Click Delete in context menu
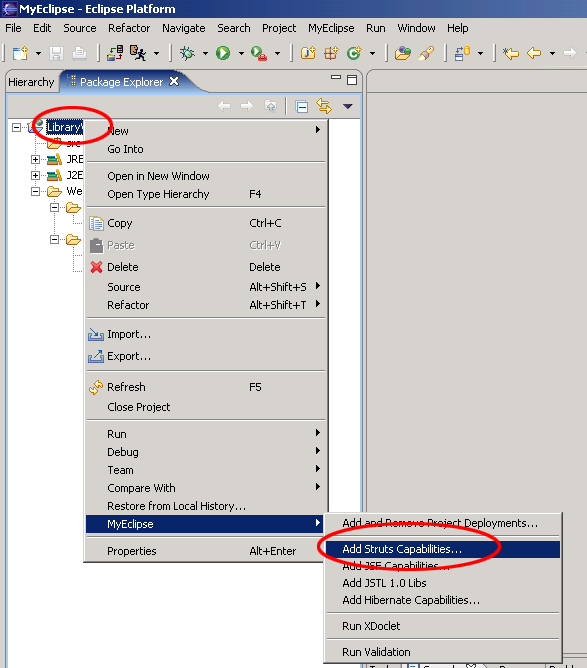Viewport: 587px width, 668px height. tap(206, 267)
